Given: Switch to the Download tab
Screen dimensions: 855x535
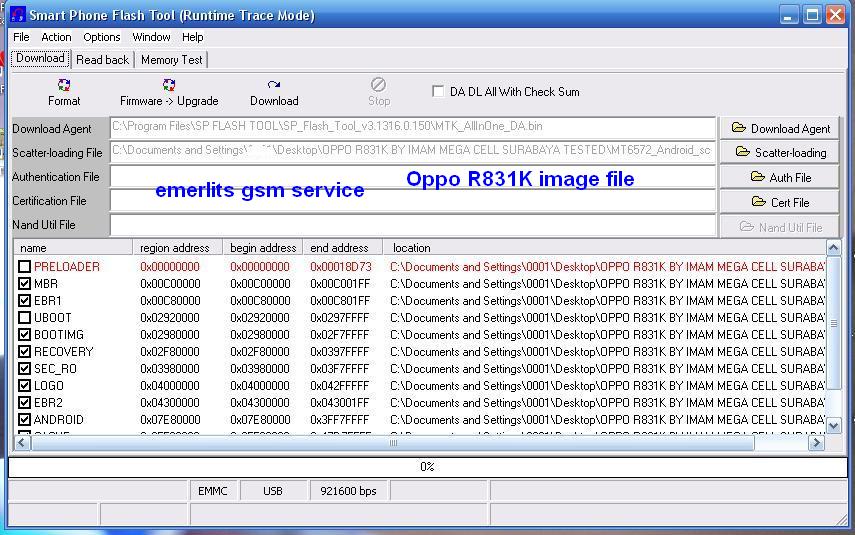Looking at the screenshot, I should point(40,58).
